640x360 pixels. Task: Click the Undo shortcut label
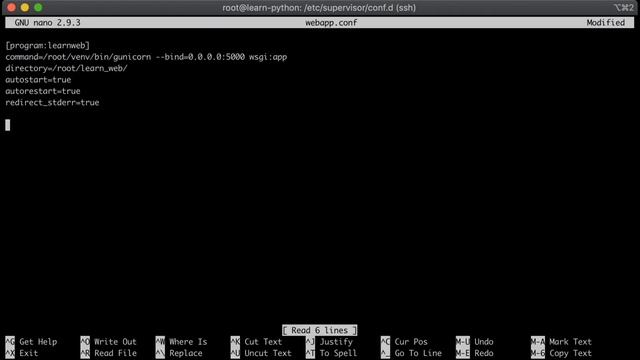[484, 342]
